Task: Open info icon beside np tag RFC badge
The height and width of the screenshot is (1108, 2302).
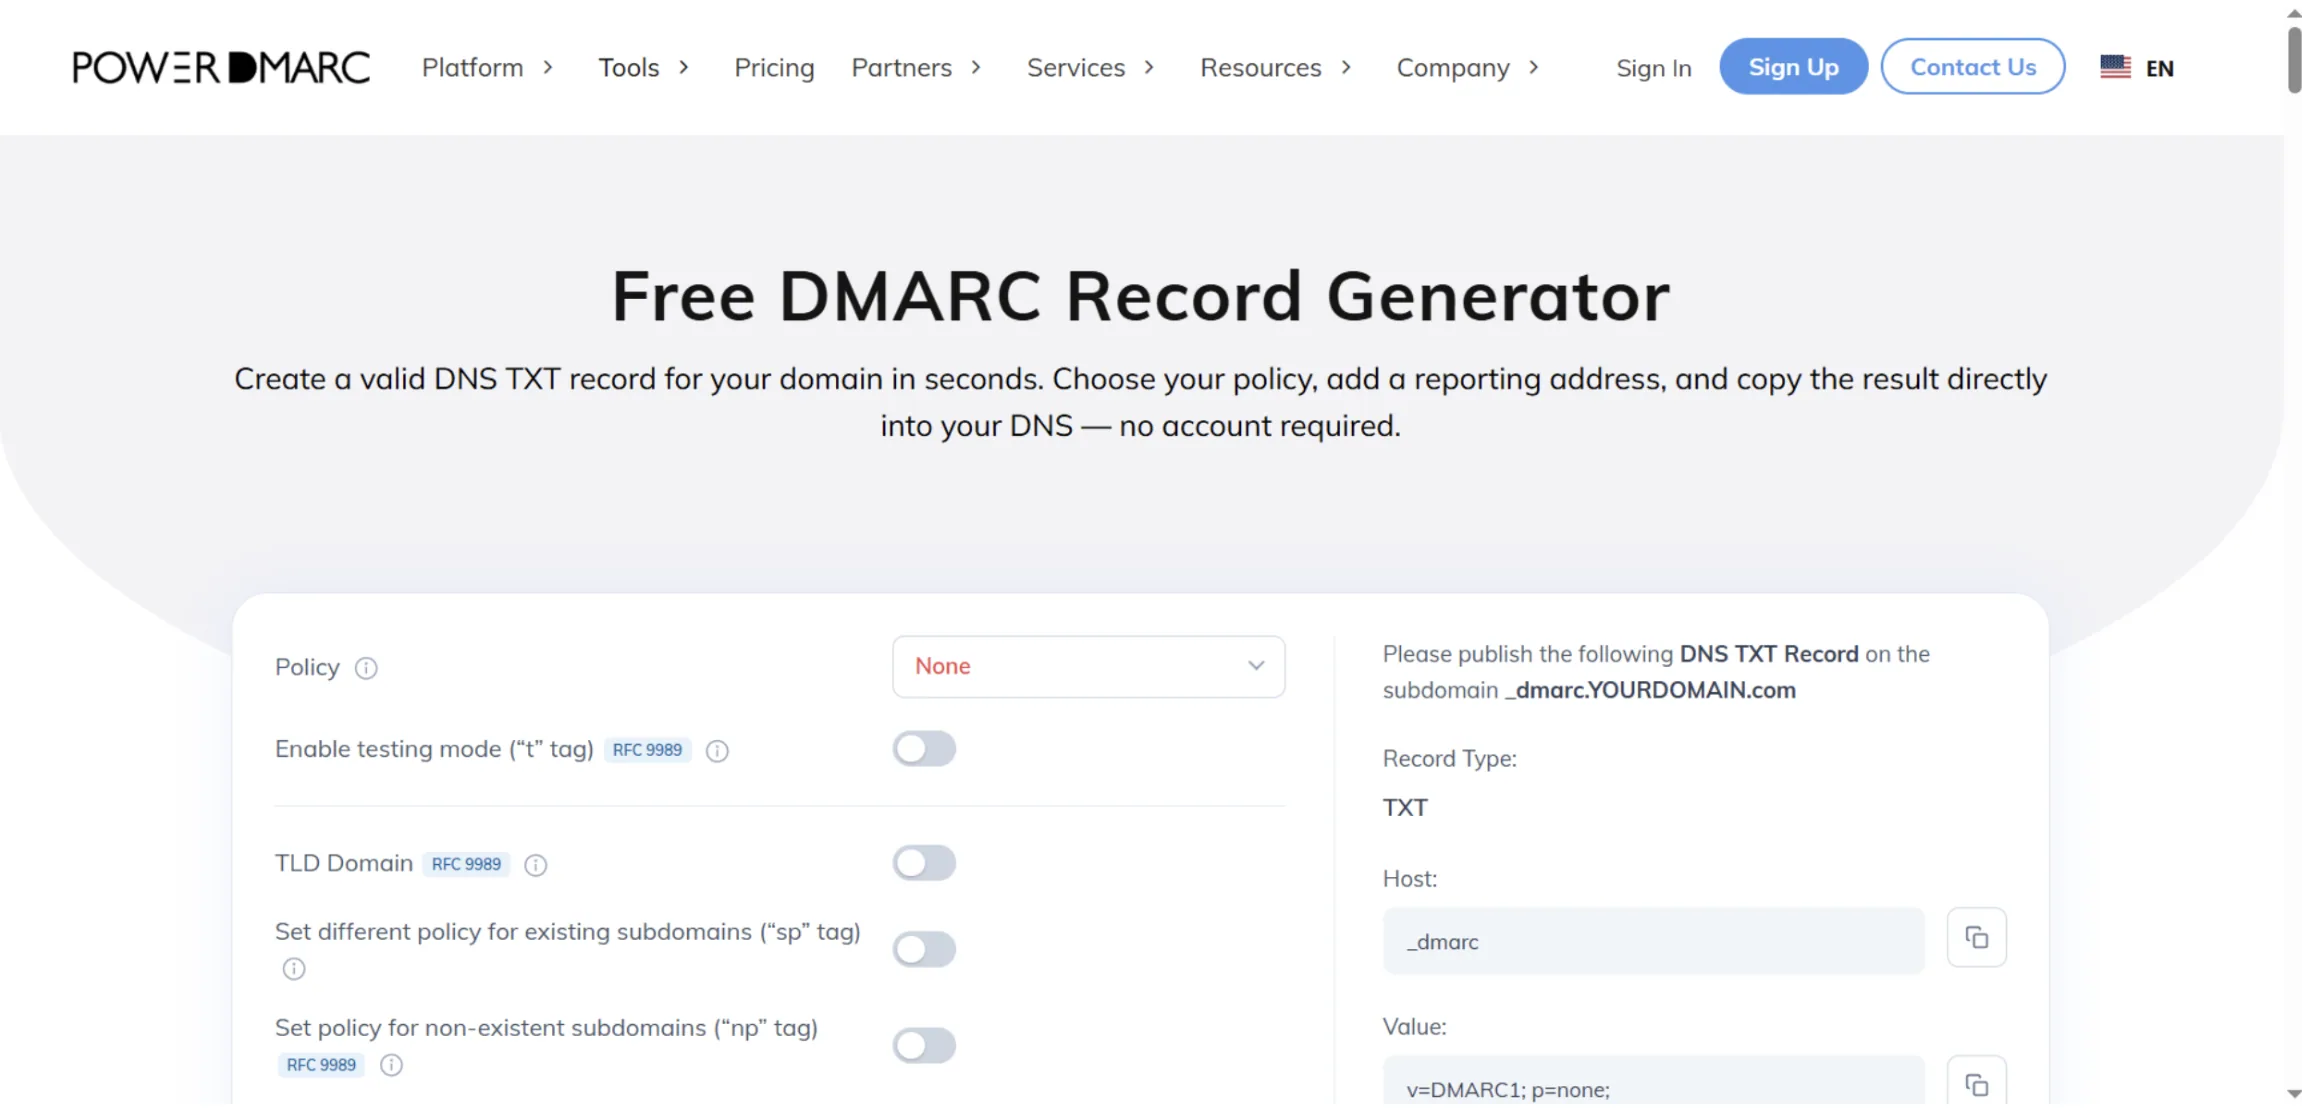Action: [x=392, y=1066]
